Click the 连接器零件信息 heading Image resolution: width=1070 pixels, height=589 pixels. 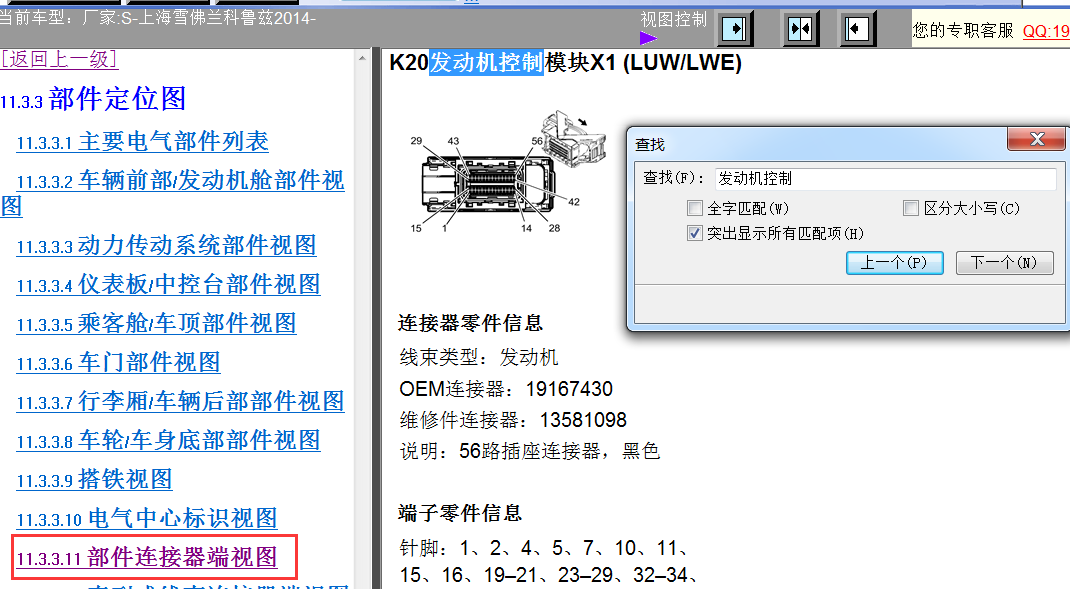(470, 323)
